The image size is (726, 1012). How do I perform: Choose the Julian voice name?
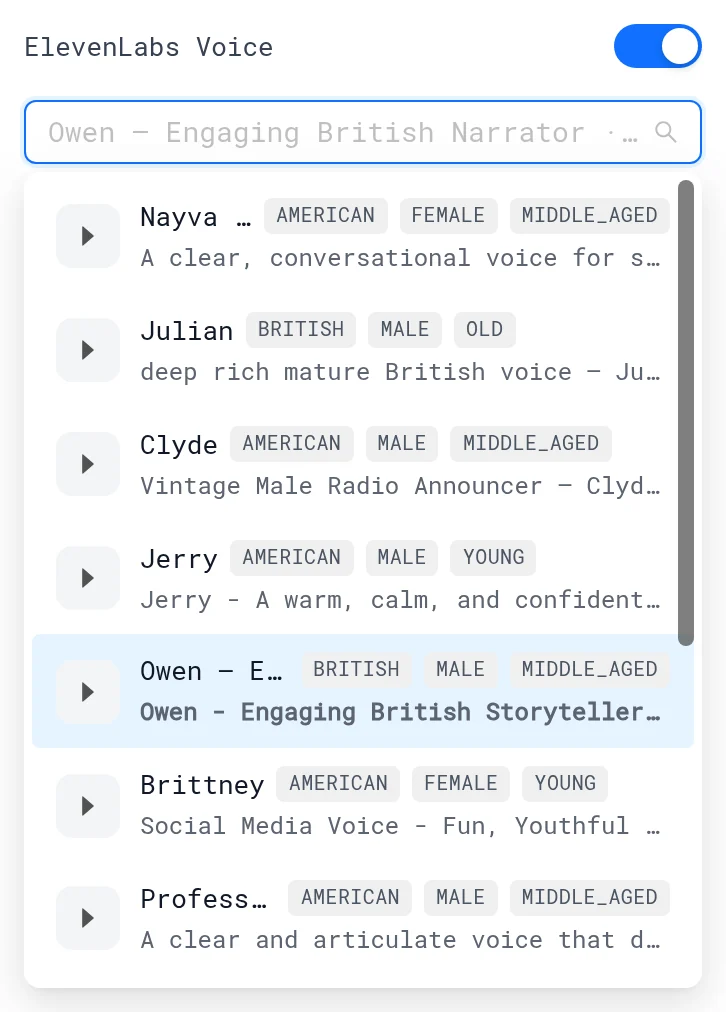pyautogui.click(x=187, y=331)
